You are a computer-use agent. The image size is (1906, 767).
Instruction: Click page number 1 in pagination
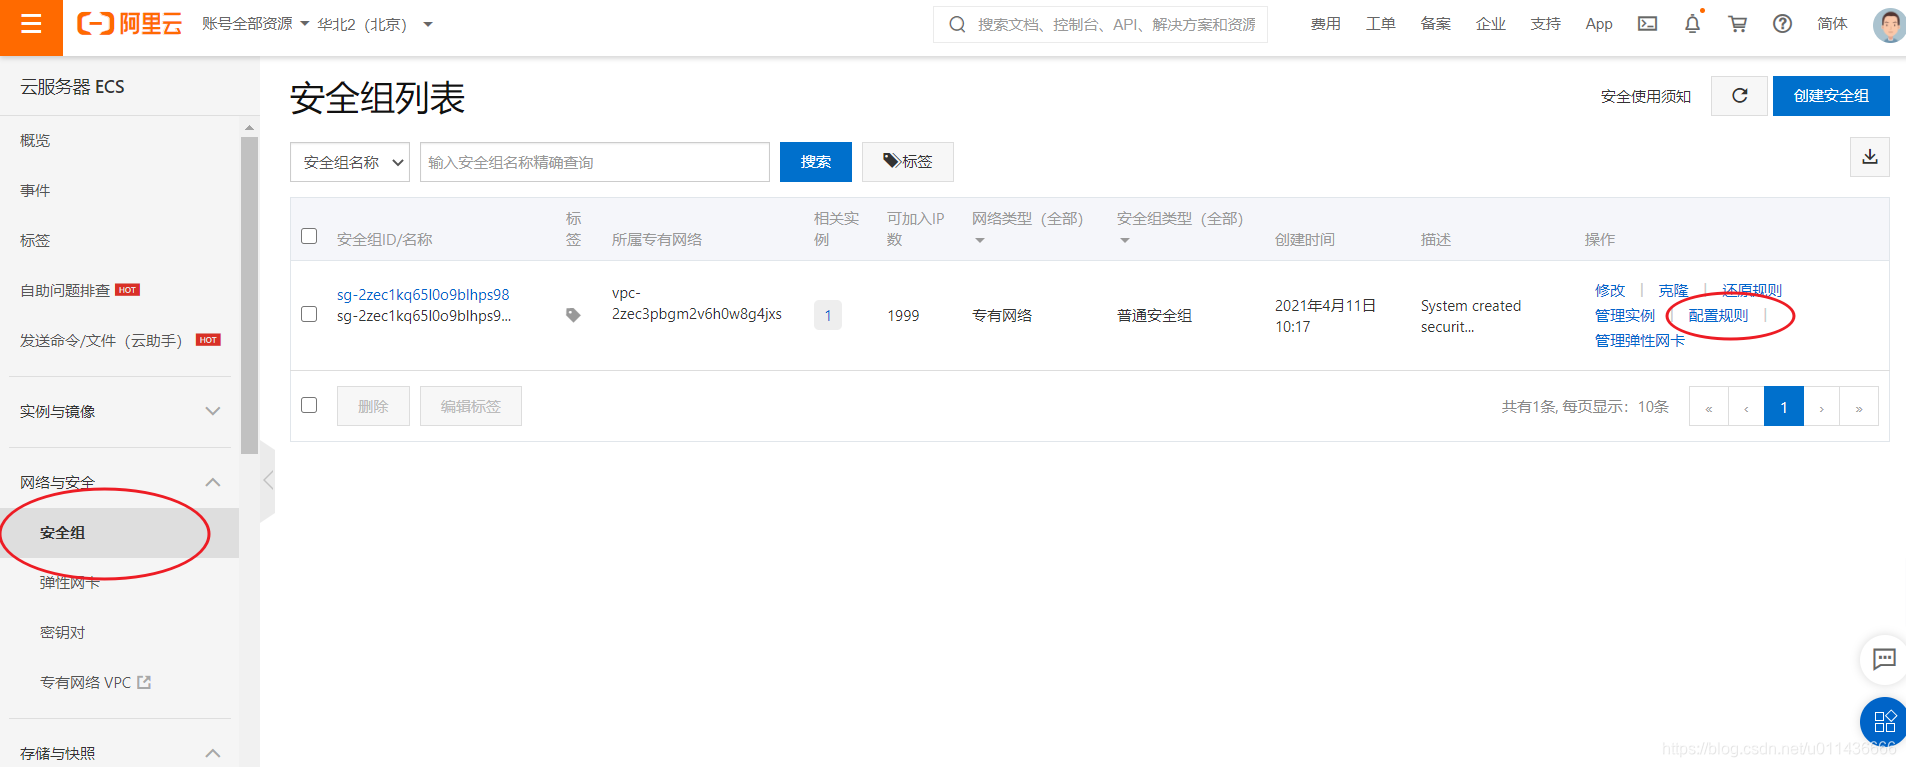point(1784,407)
